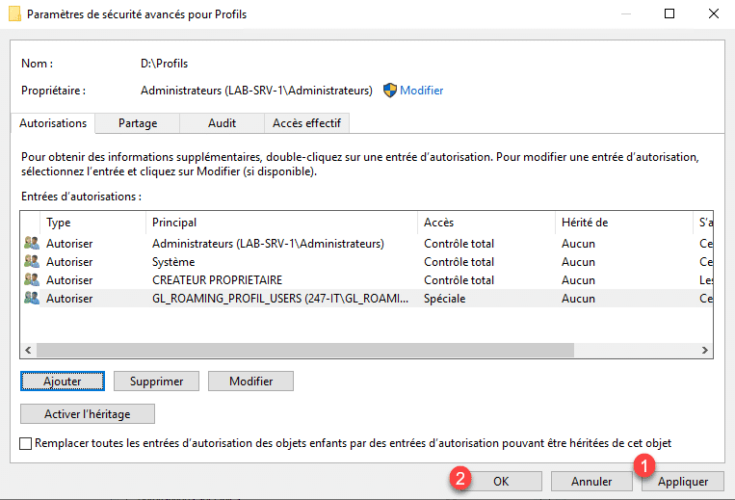Switch to the Partage tab
Image resolution: width=735 pixels, height=500 pixels.
coord(137,123)
